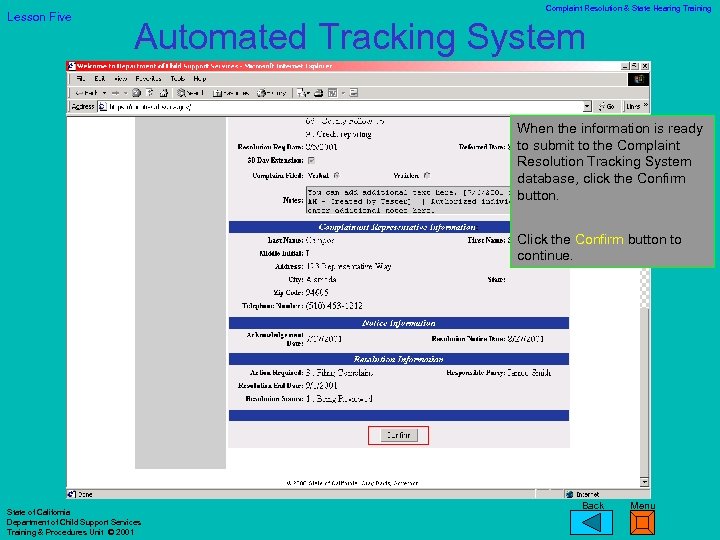Click the browser scrollbar down arrow

click(644, 482)
